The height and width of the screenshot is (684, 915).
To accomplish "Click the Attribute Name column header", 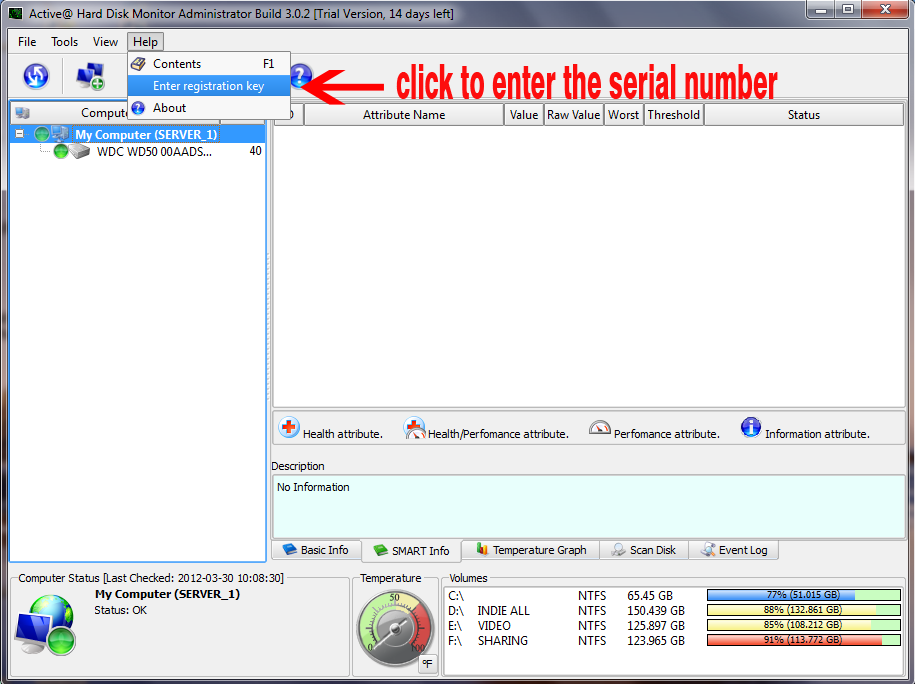I will (x=404, y=115).
